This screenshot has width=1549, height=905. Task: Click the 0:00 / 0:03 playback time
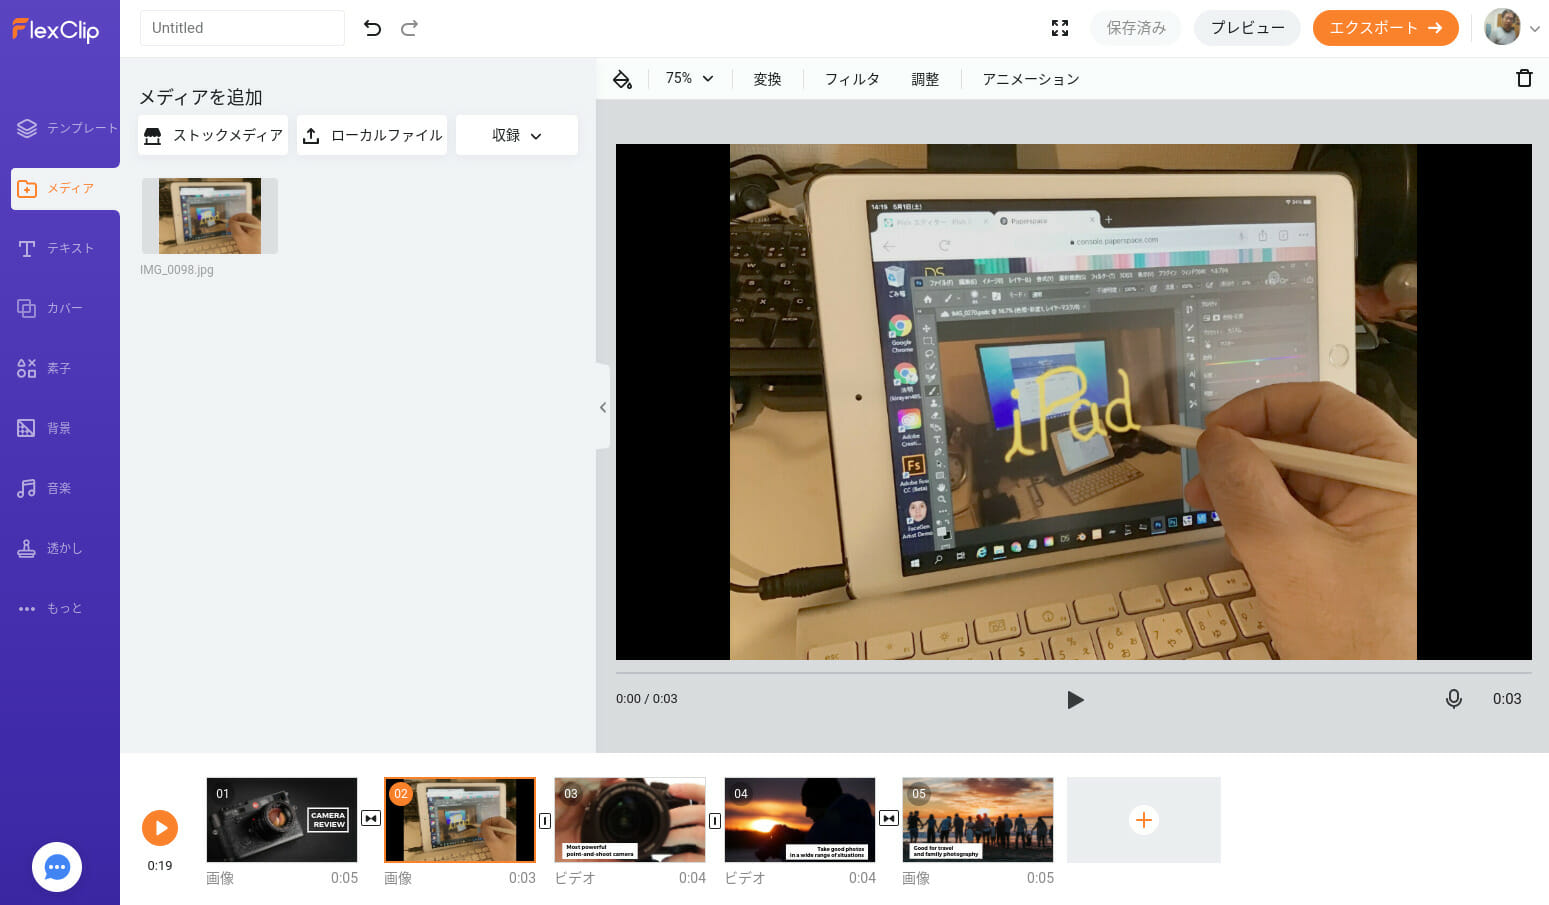point(647,699)
